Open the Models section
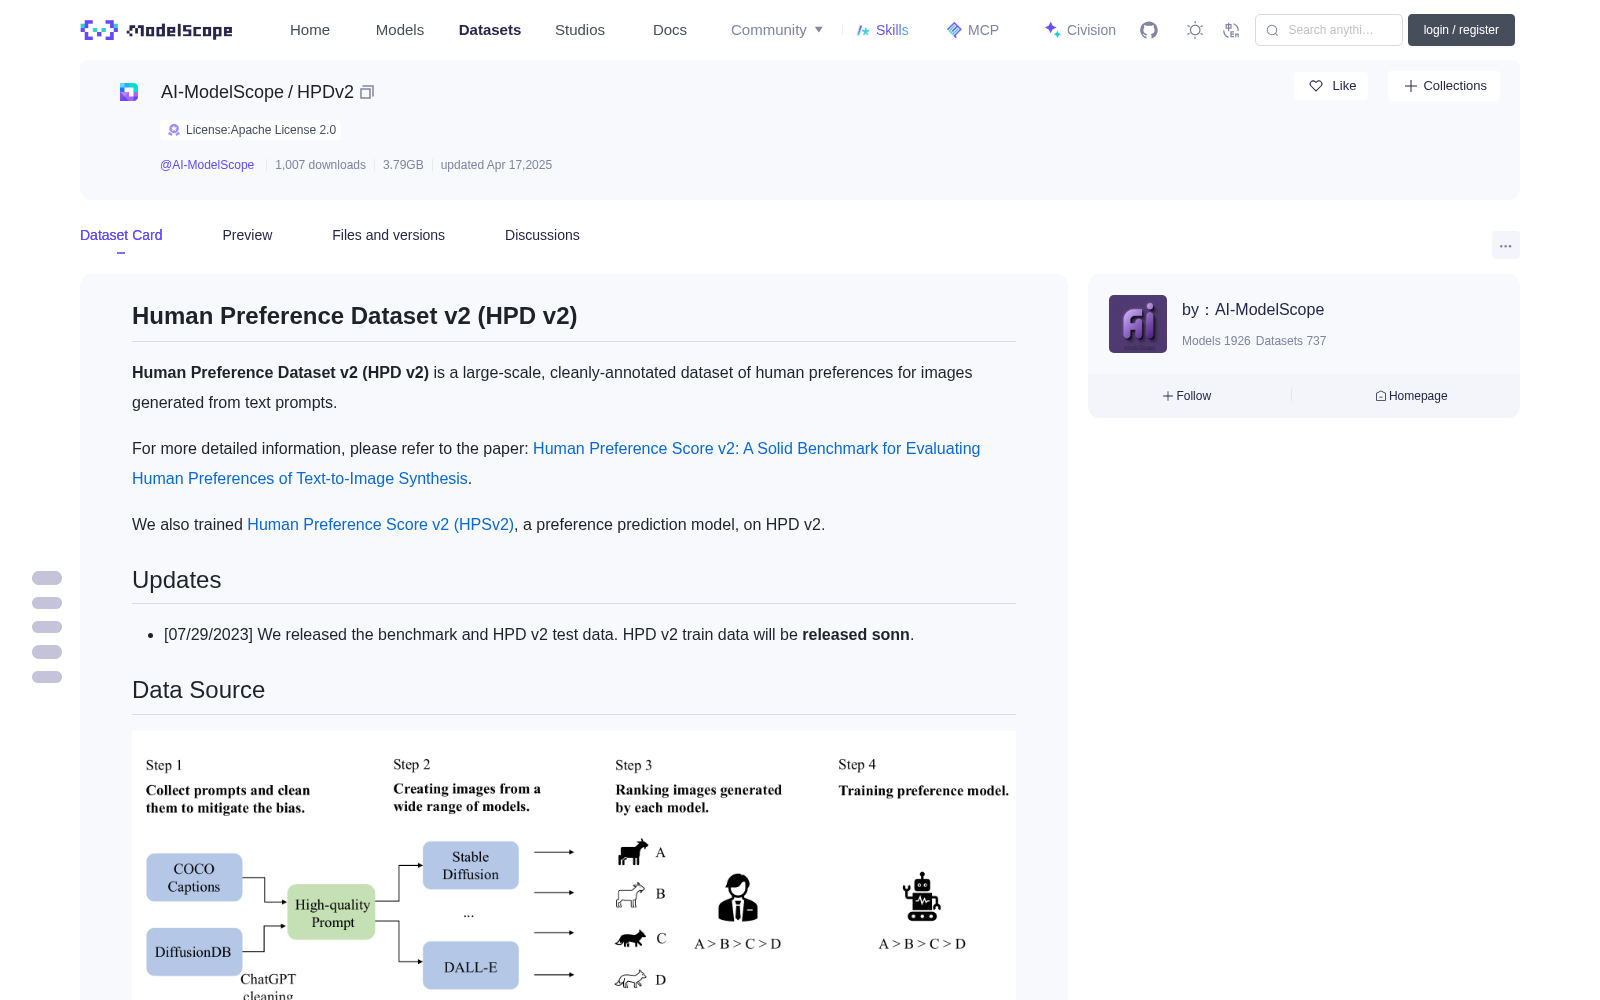The image size is (1600, 1000). 400,30
